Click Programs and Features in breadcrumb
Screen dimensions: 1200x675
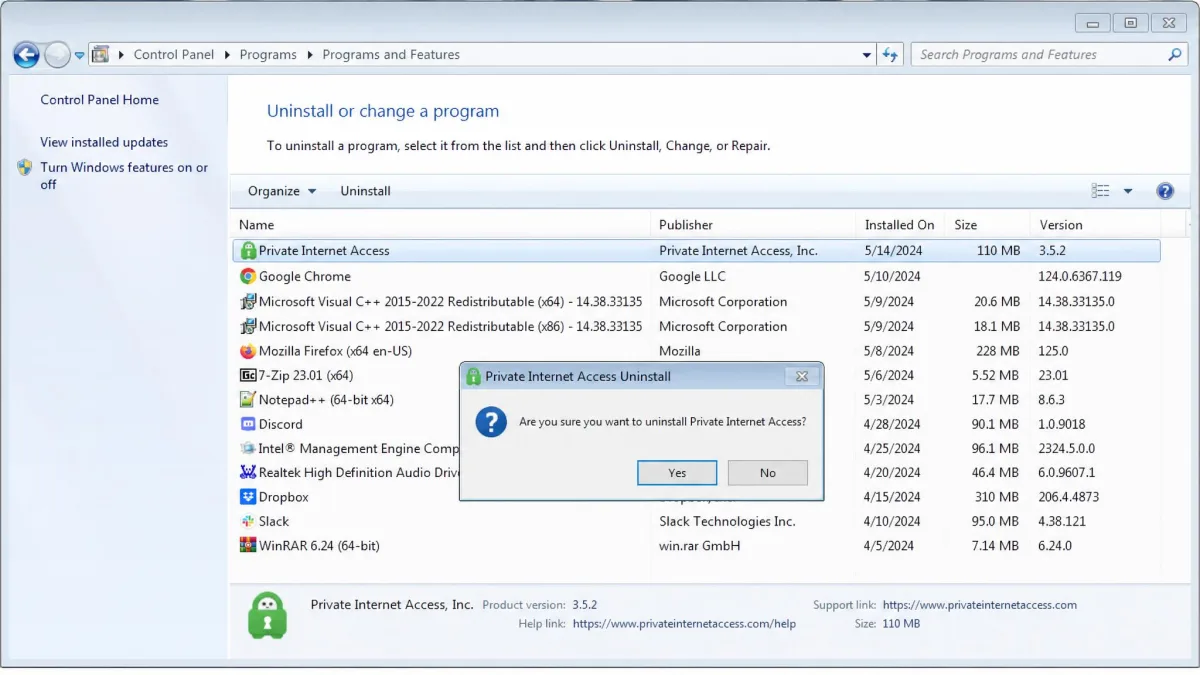391,55
